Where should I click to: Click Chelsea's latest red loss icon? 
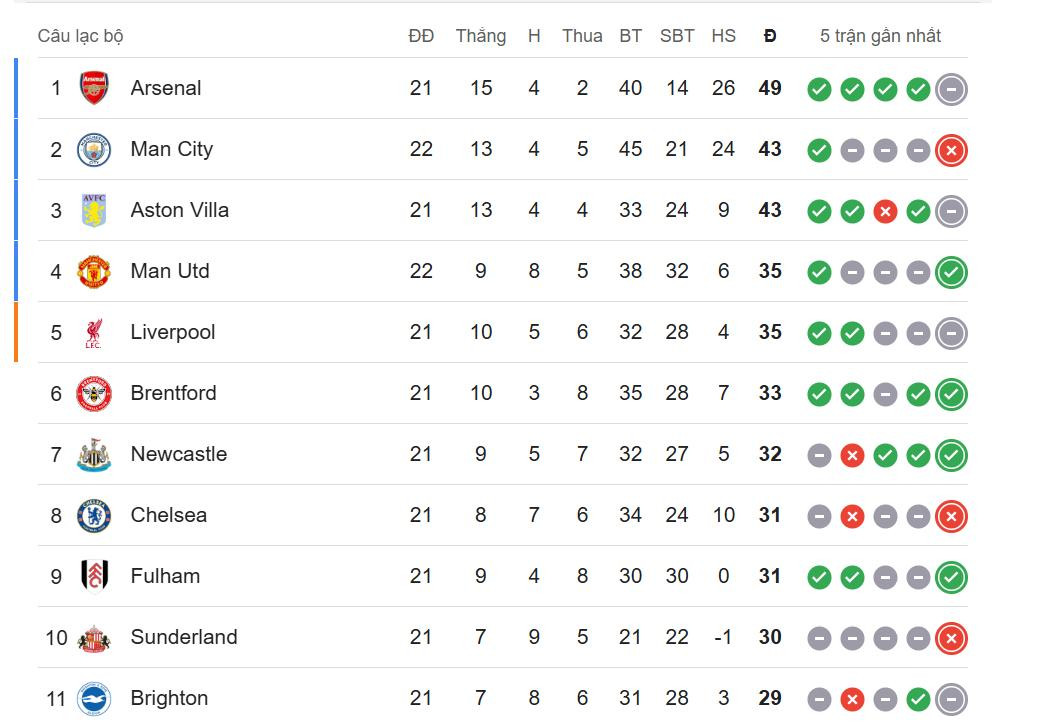pyautogui.click(x=951, y=516)
